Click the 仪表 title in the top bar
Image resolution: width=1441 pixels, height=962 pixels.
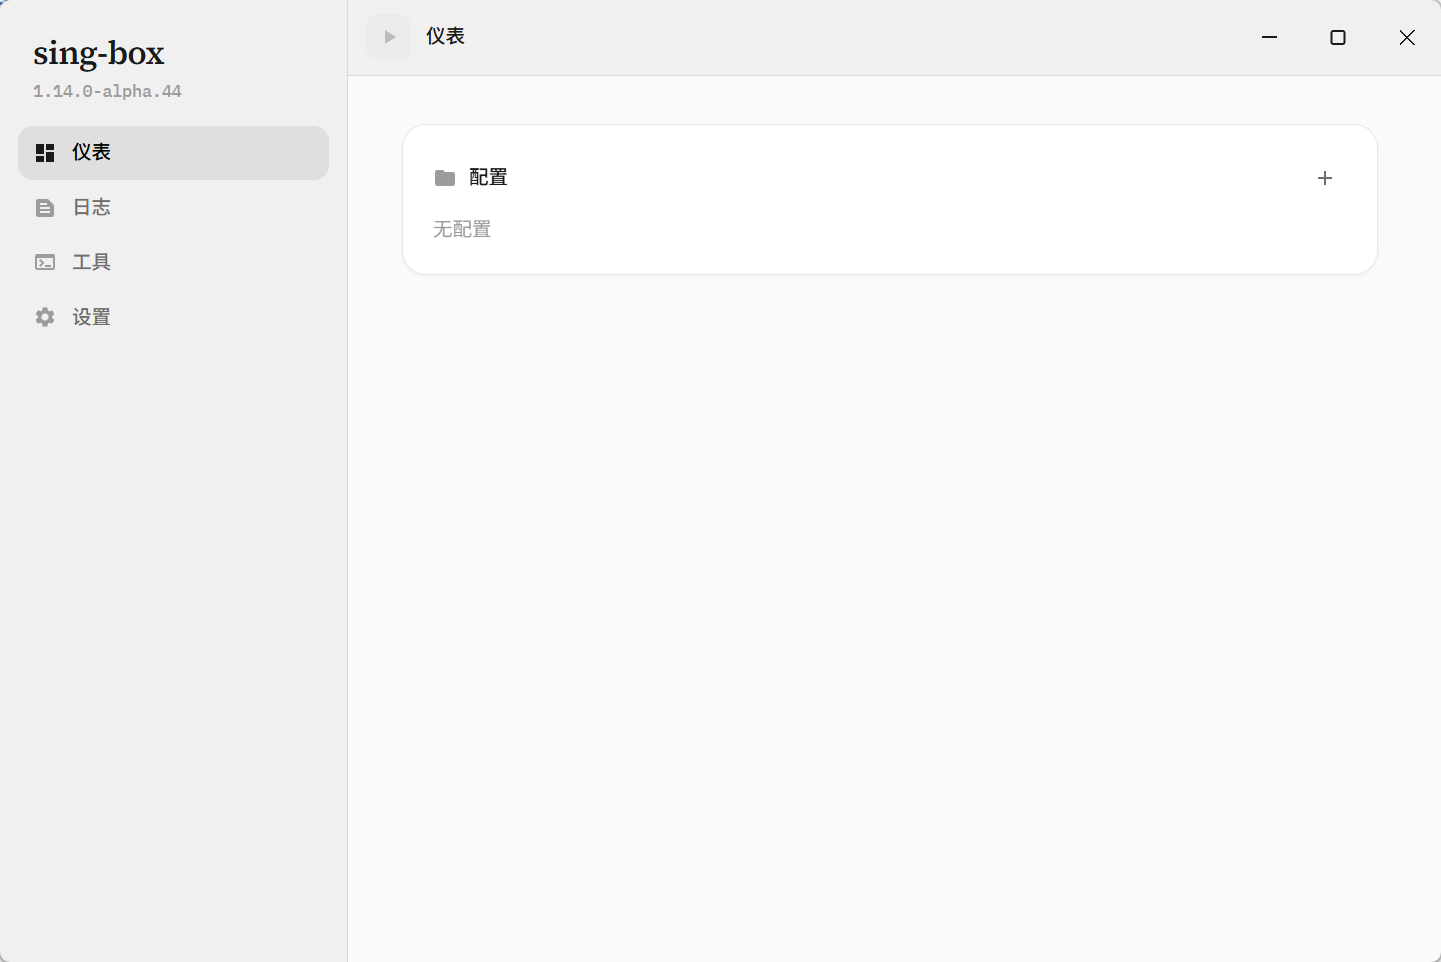tap(445, 36)
